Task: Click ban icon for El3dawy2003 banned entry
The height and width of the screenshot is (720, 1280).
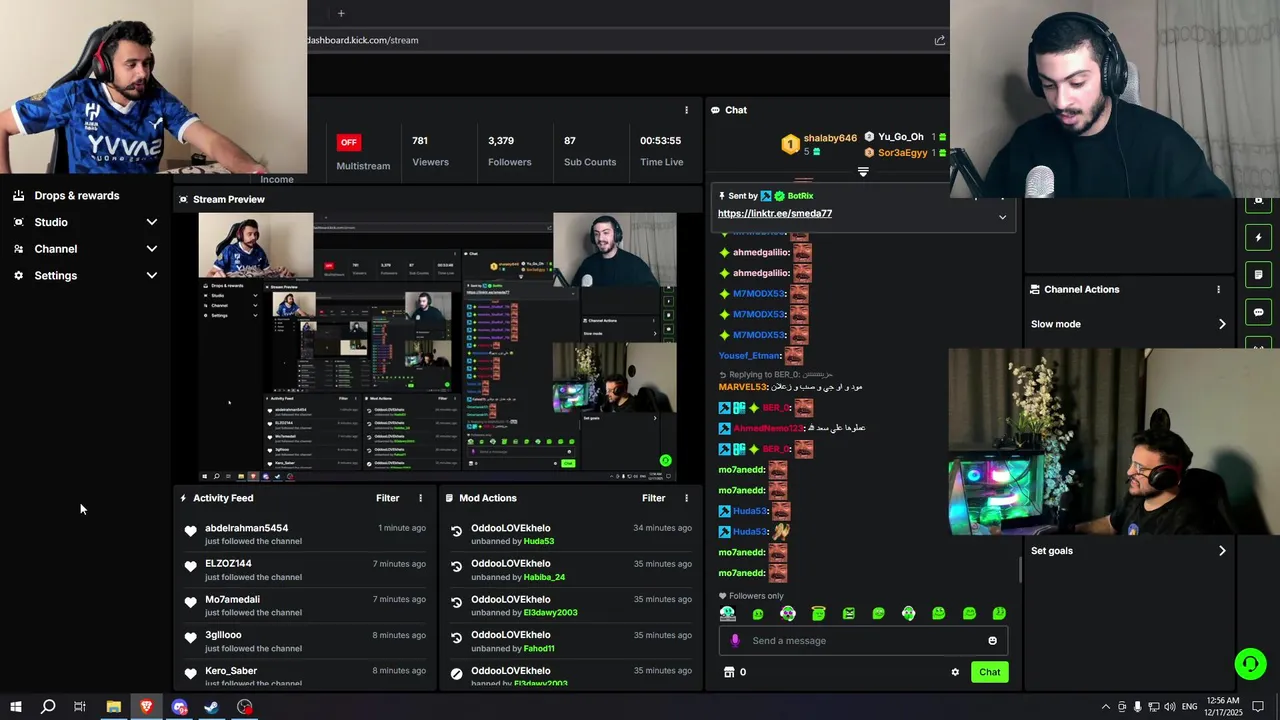Action: 457,674
